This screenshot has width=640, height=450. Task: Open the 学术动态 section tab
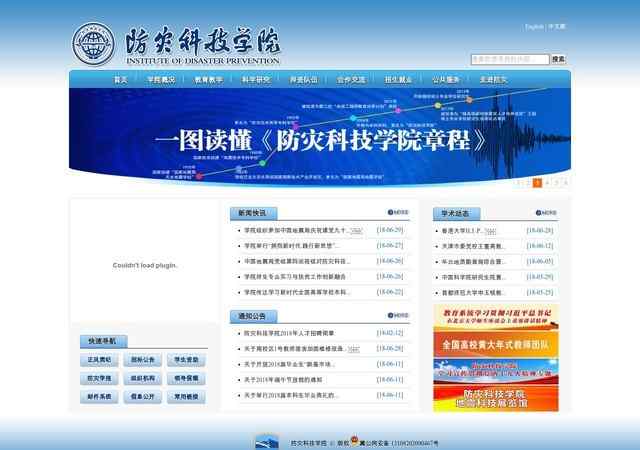pos(456,213)
